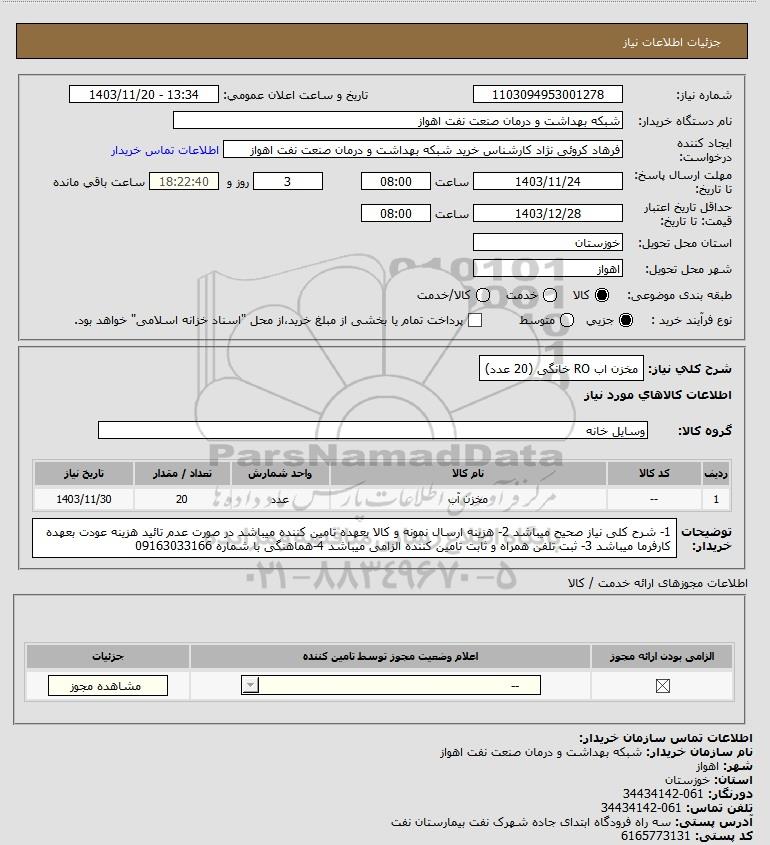This screenshot has height=845, width=770.
Task: Select the خدمت radio button
Action: tap(550, 295)
